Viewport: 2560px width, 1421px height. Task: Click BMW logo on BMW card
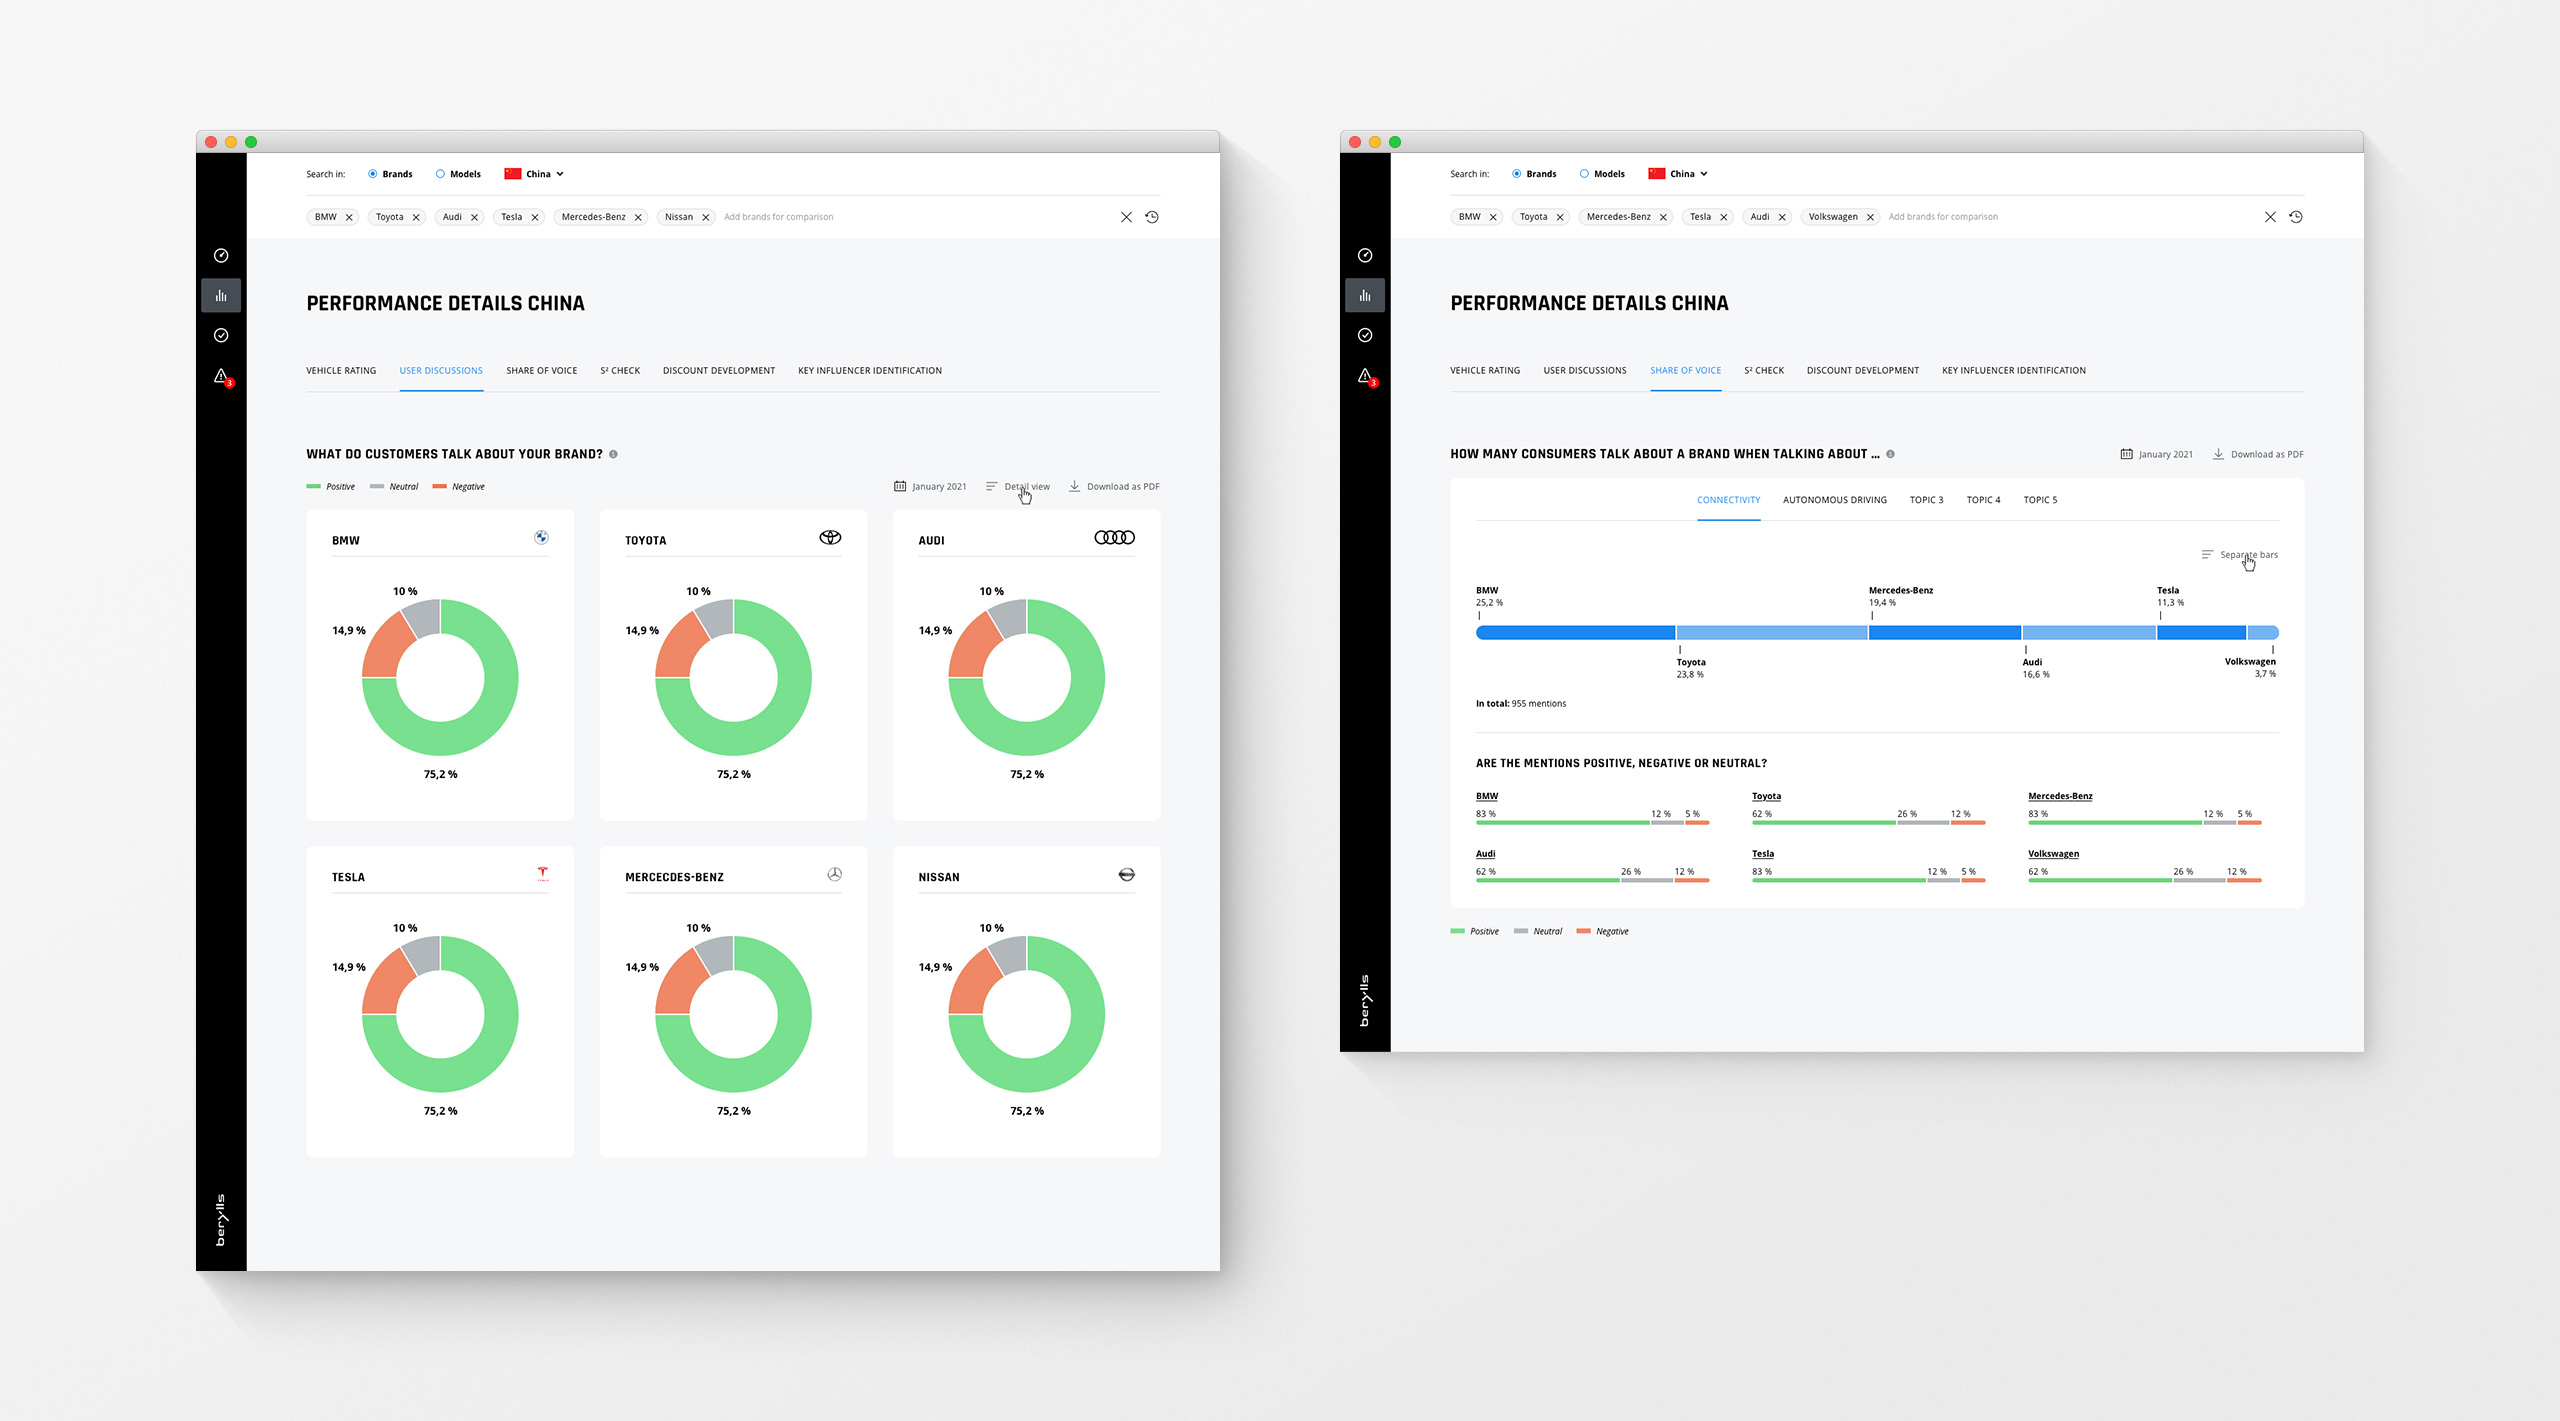click(x=541, y=537)
